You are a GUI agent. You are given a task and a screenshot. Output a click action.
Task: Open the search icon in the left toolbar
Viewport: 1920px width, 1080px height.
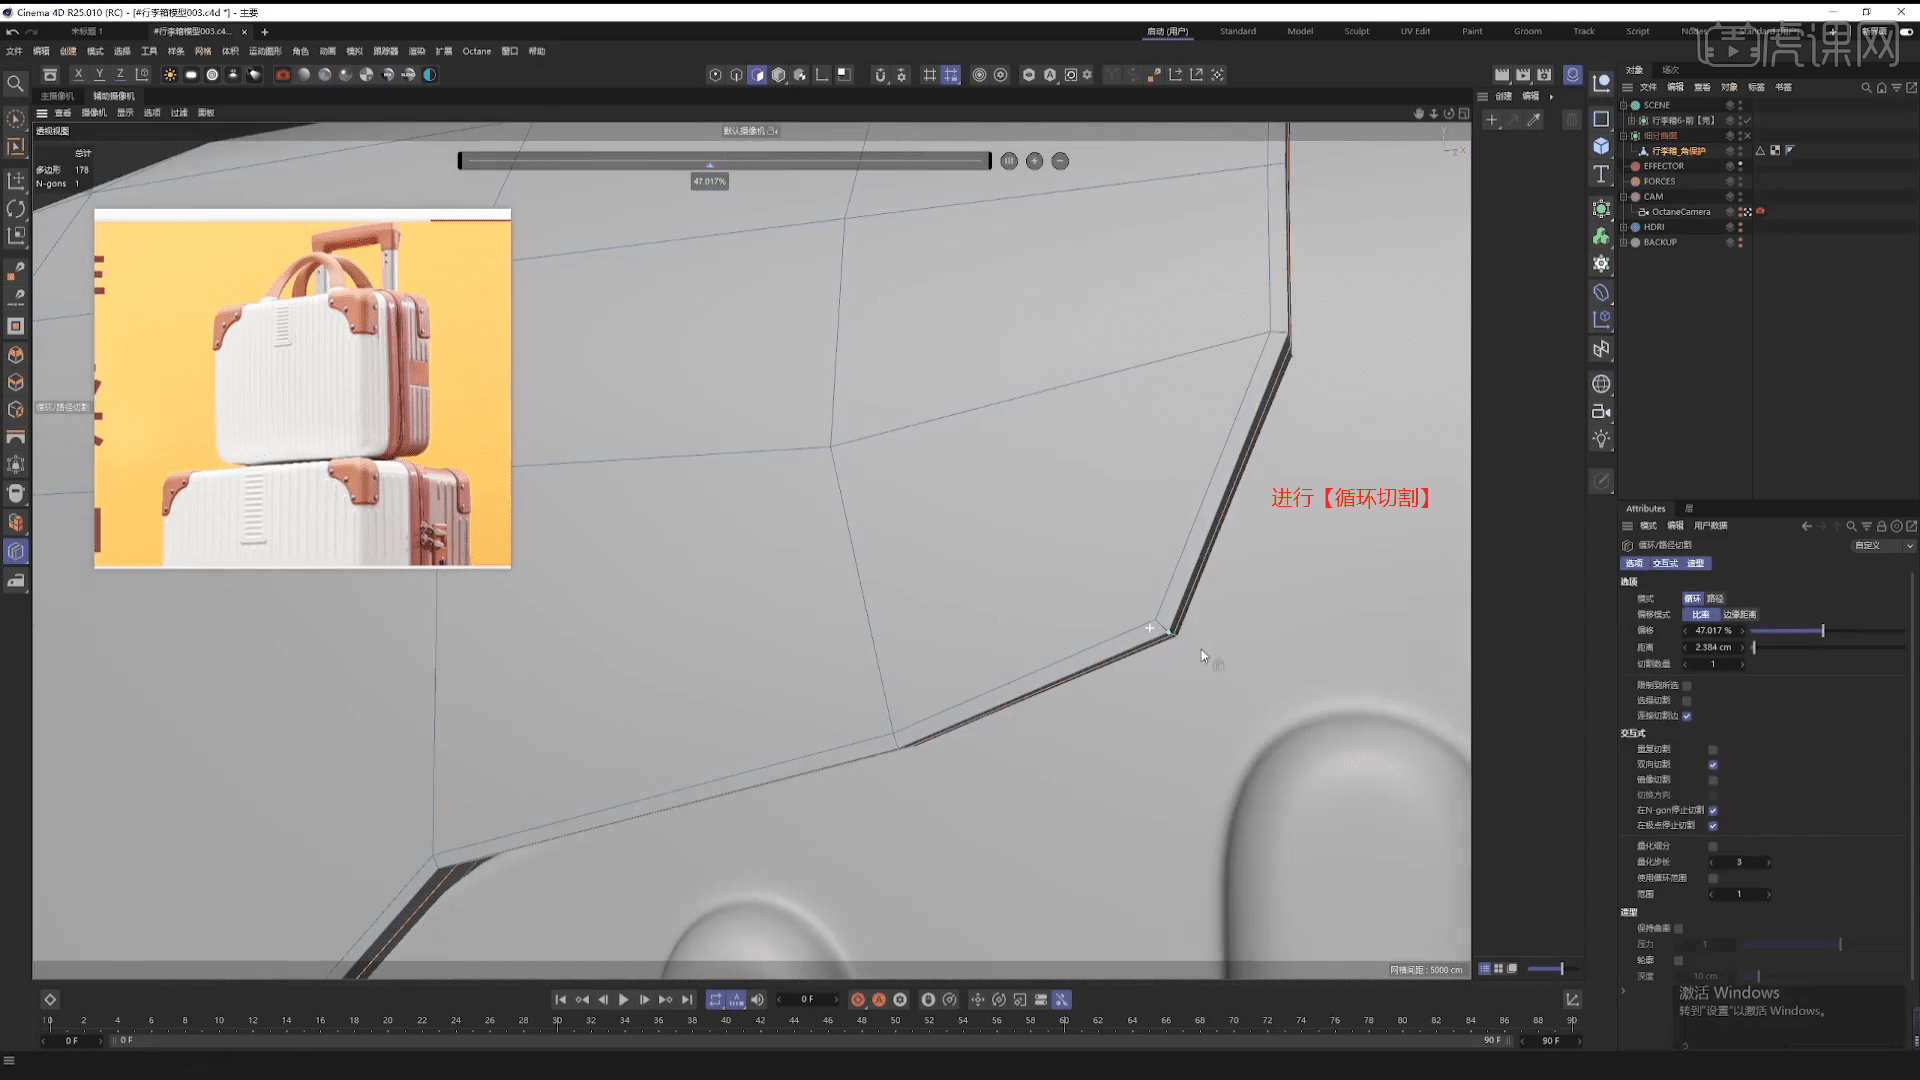point(15,84)
